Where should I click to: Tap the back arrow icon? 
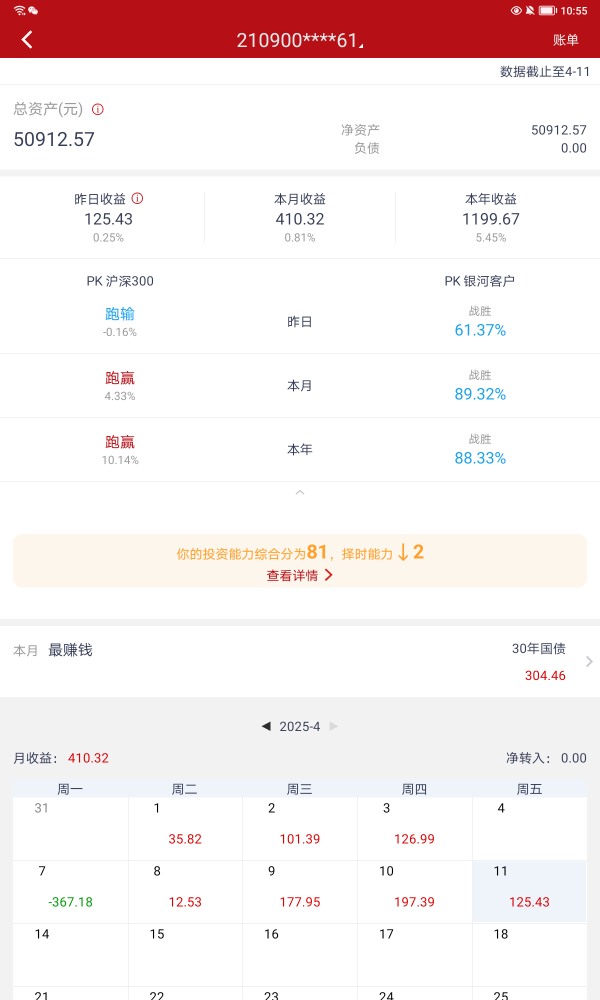tap(27, 40)
